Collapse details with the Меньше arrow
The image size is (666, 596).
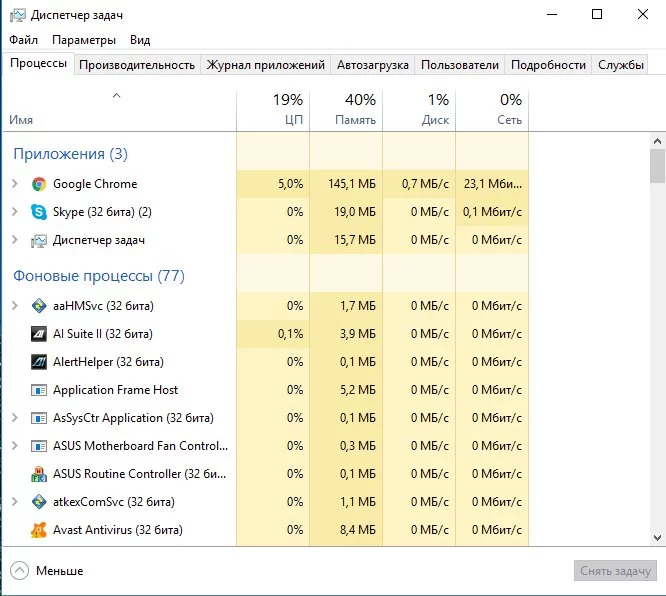pos(18,571)
